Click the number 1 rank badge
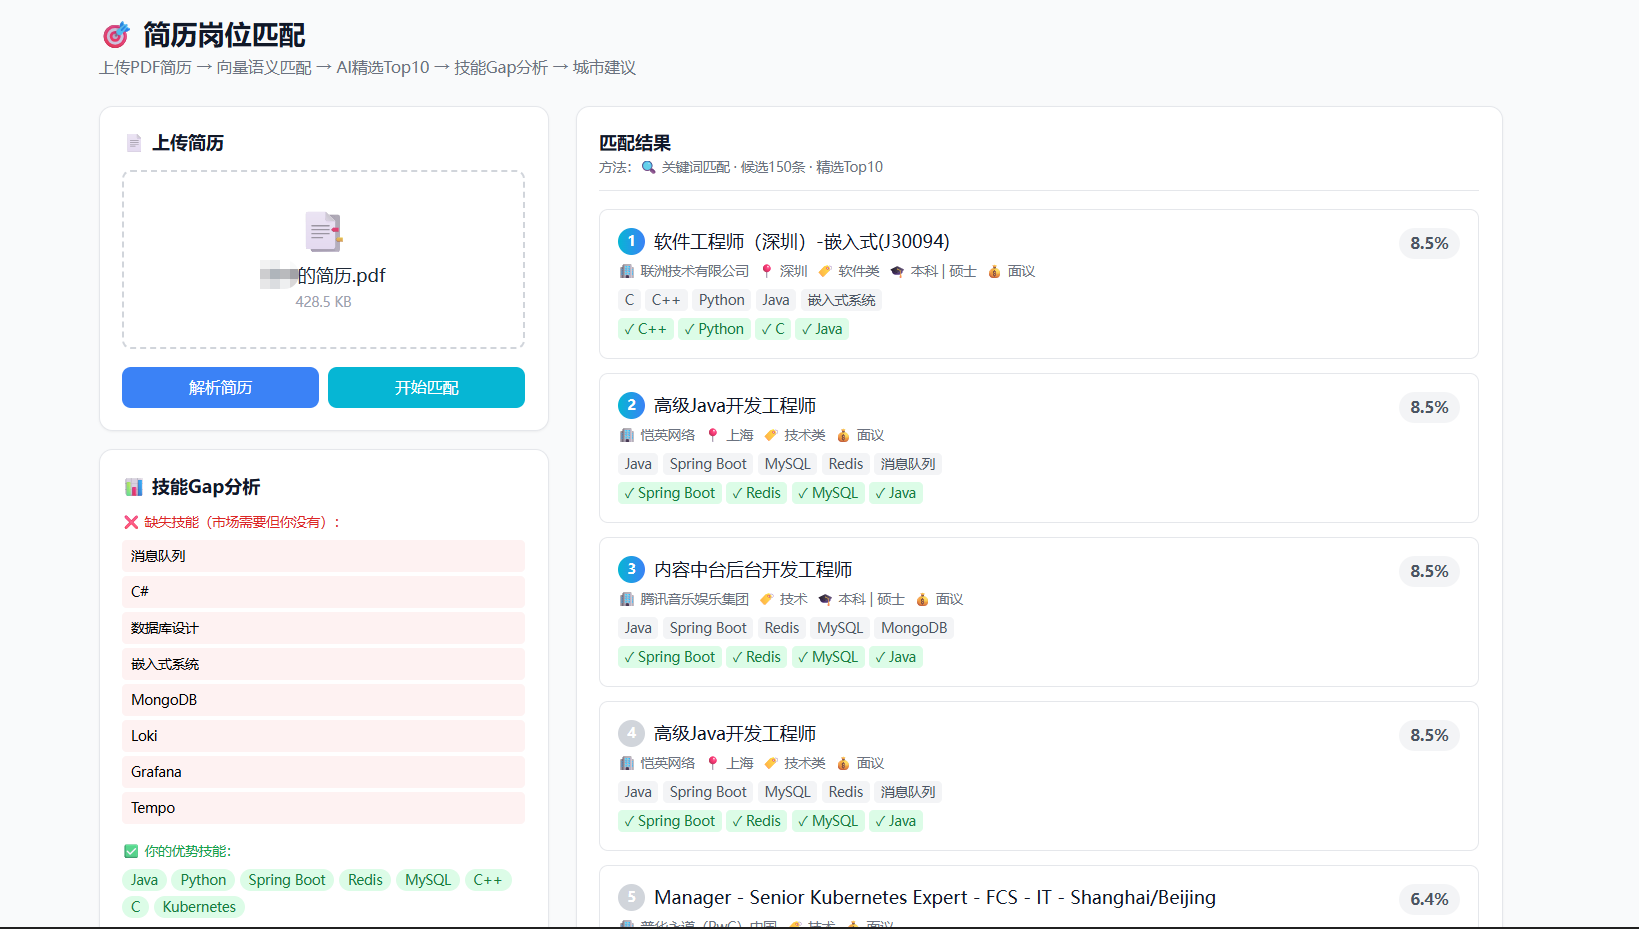Screen dimensions: 1639x929 [x=631, y=241]
